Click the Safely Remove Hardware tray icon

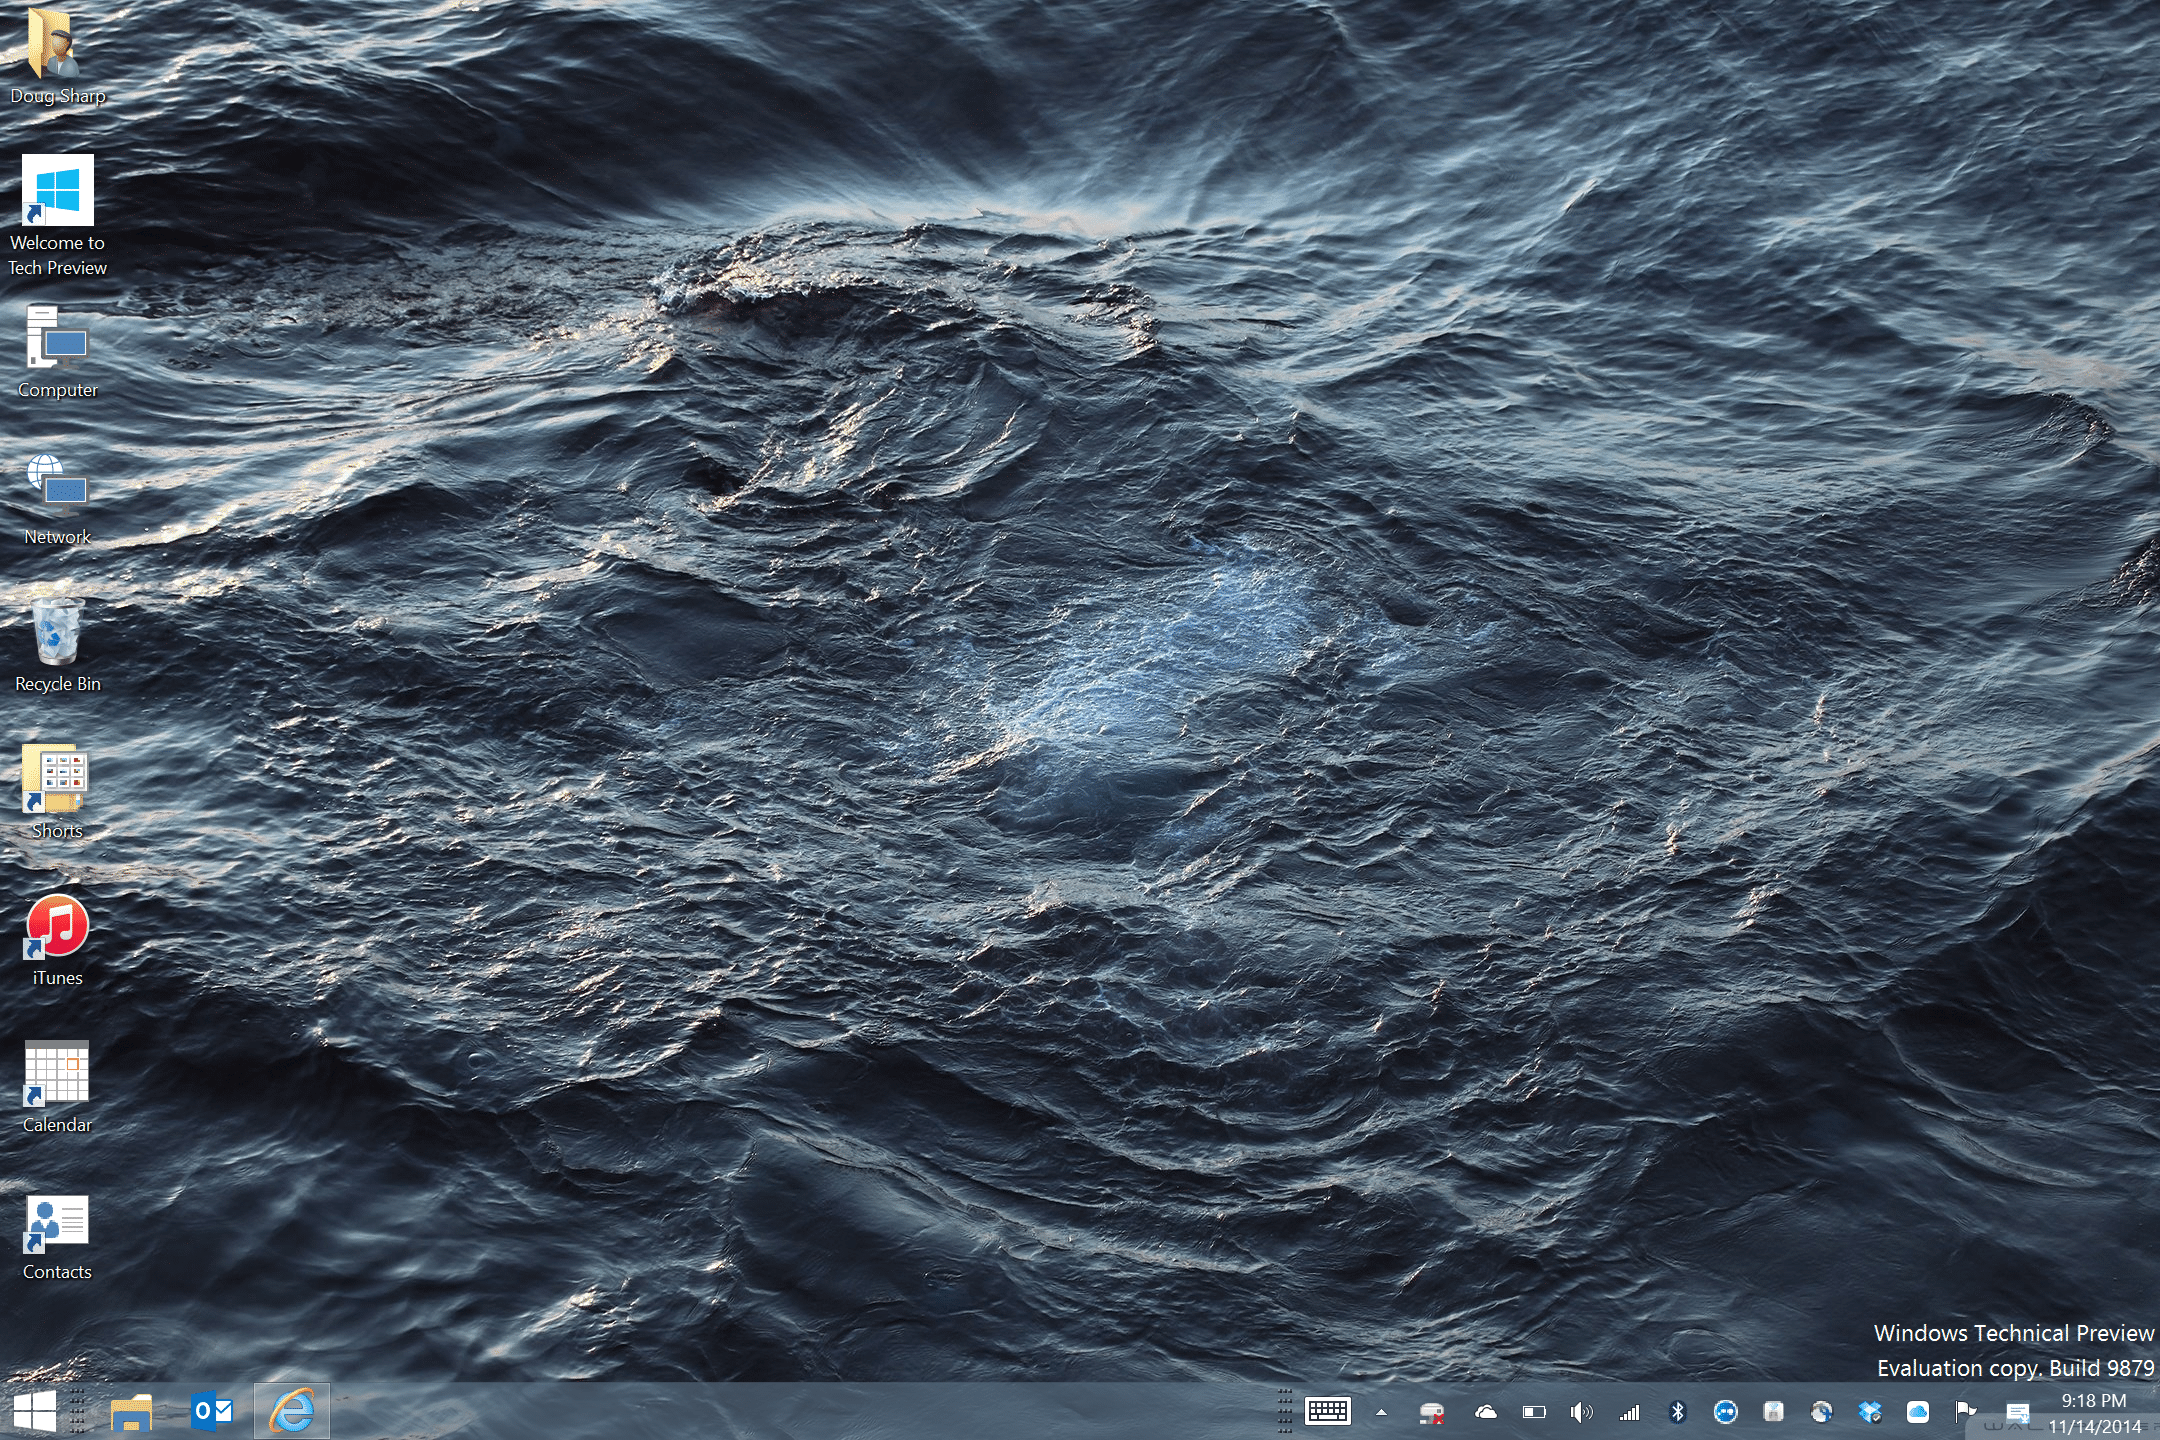(1432, 1412)
